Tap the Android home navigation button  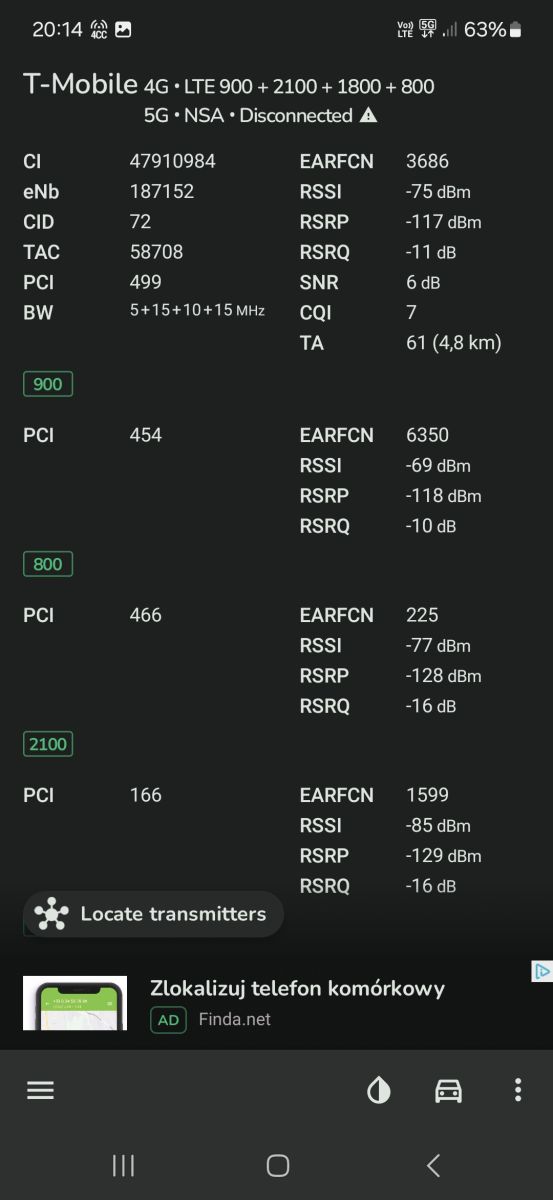(x=278, y=1165)
